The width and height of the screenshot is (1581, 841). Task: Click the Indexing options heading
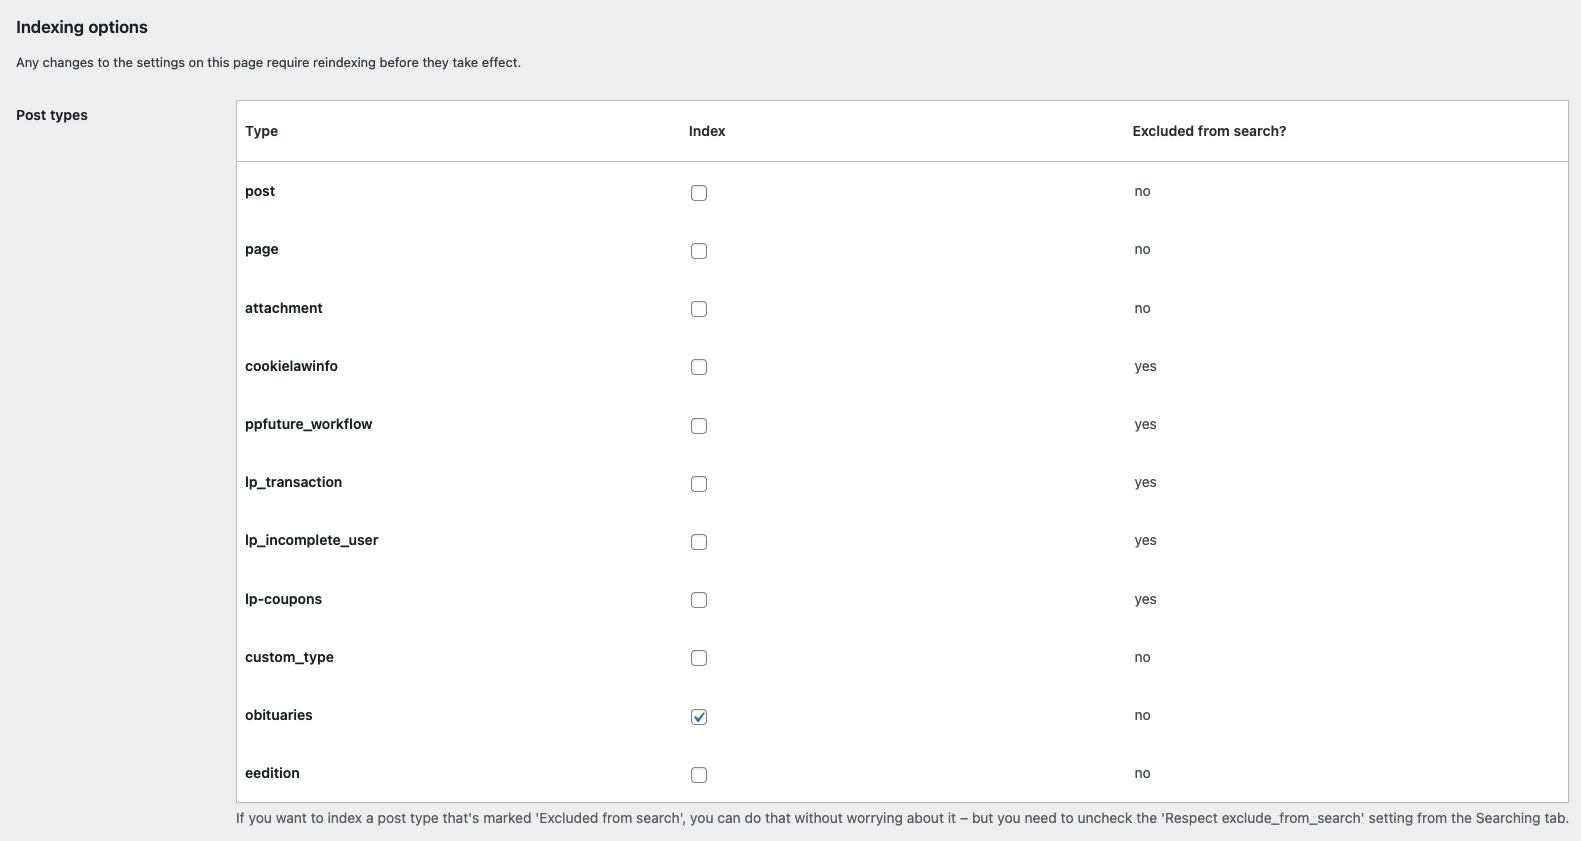click(x=82, y=27)
